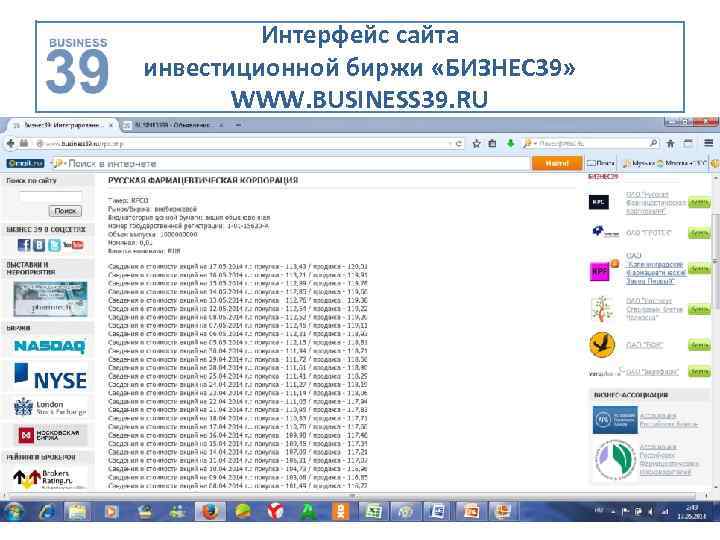Click the Почта item in the Mail.ru toolbar
720x540 pixels.
pyautogui.click(x=601, y=163)
